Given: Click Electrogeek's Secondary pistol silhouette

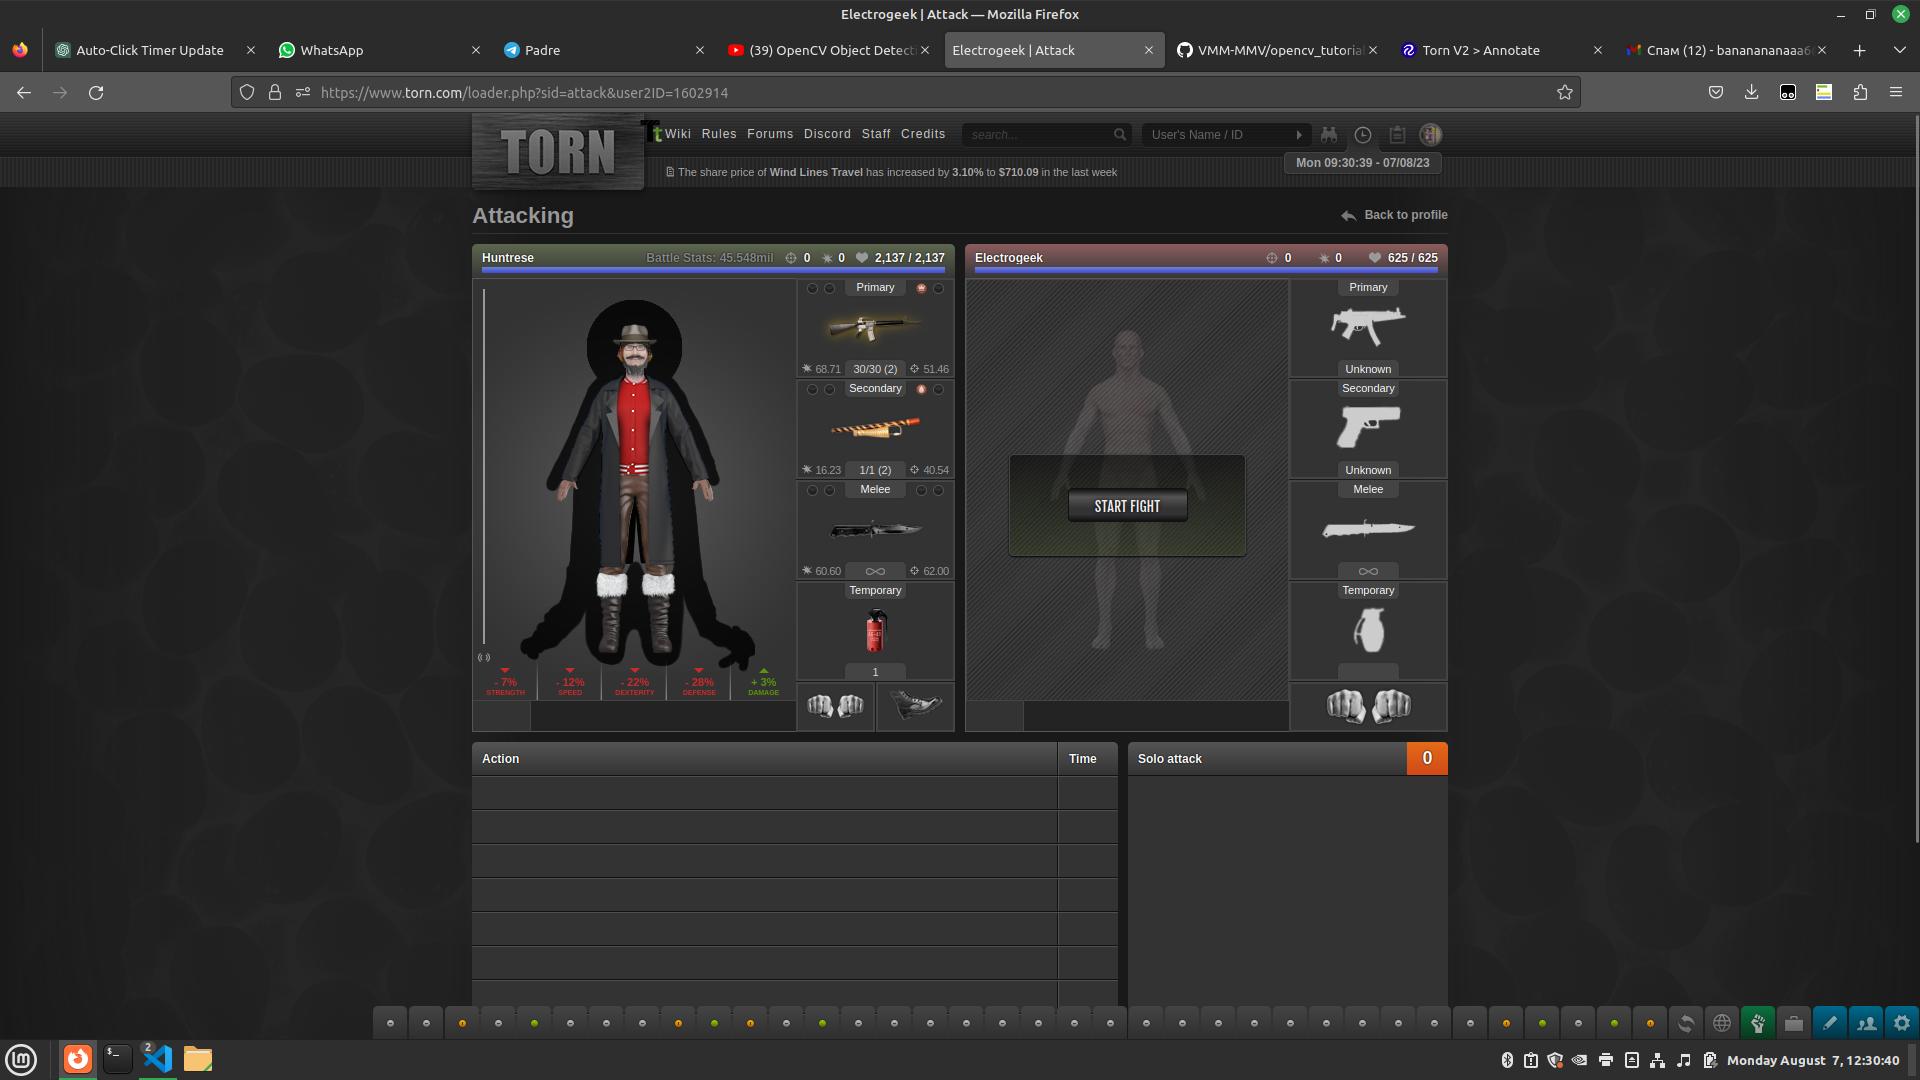Looking at the screenshot, I should [1367, 427].
